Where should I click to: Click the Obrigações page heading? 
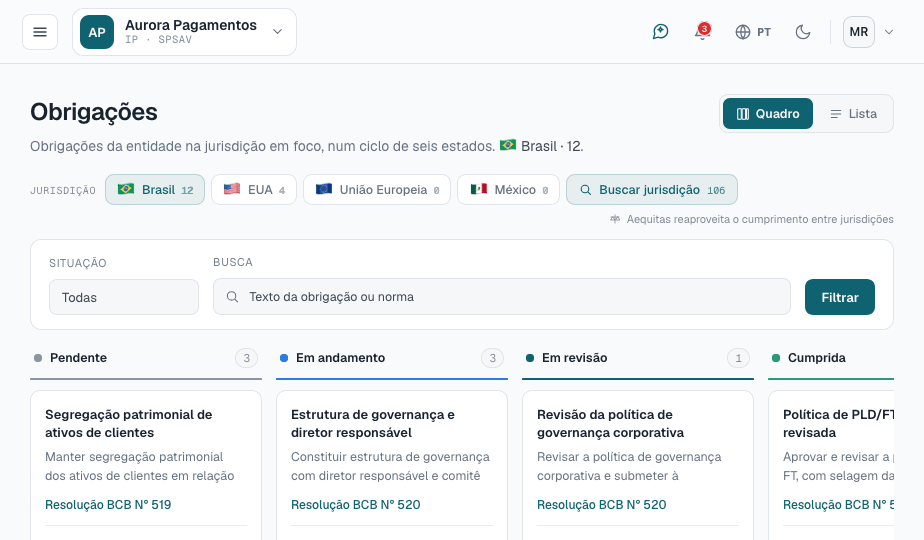coord(94,112)
